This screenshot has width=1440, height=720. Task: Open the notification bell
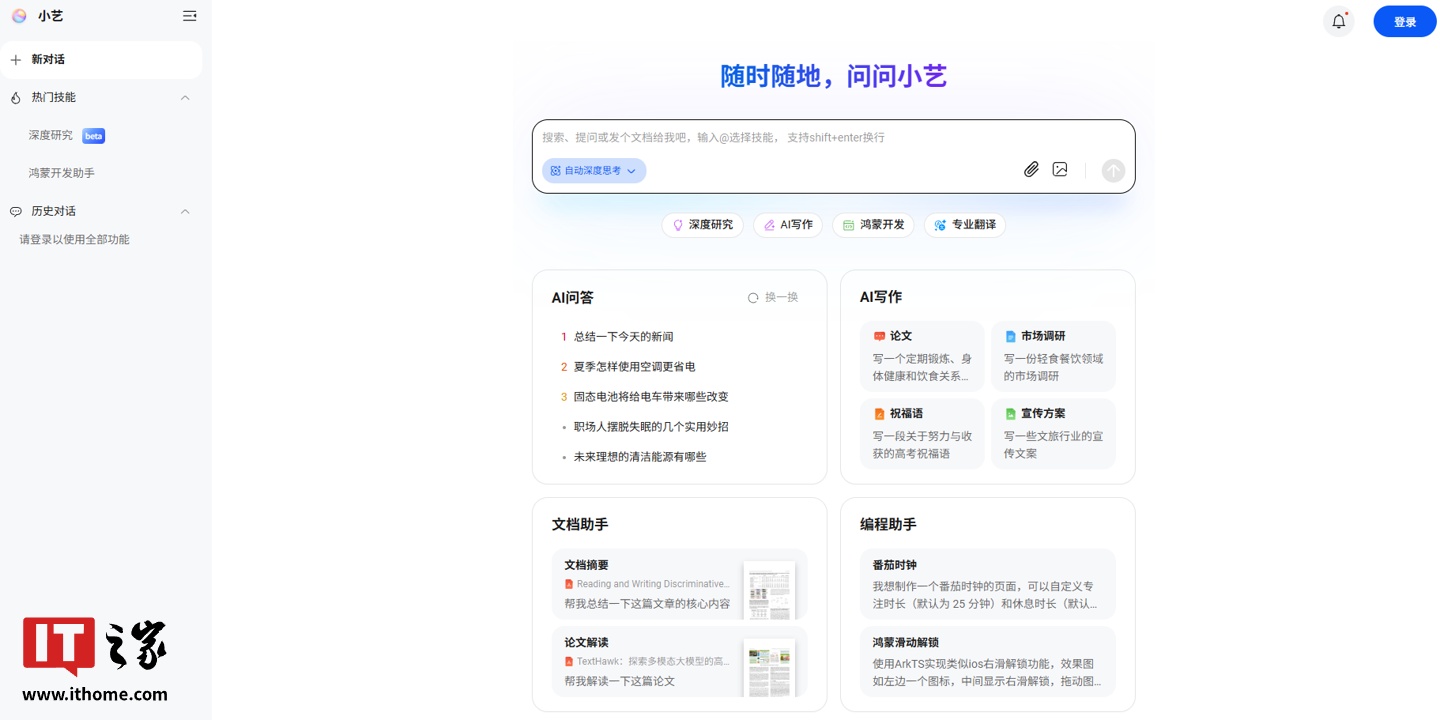click(1339, 20)
